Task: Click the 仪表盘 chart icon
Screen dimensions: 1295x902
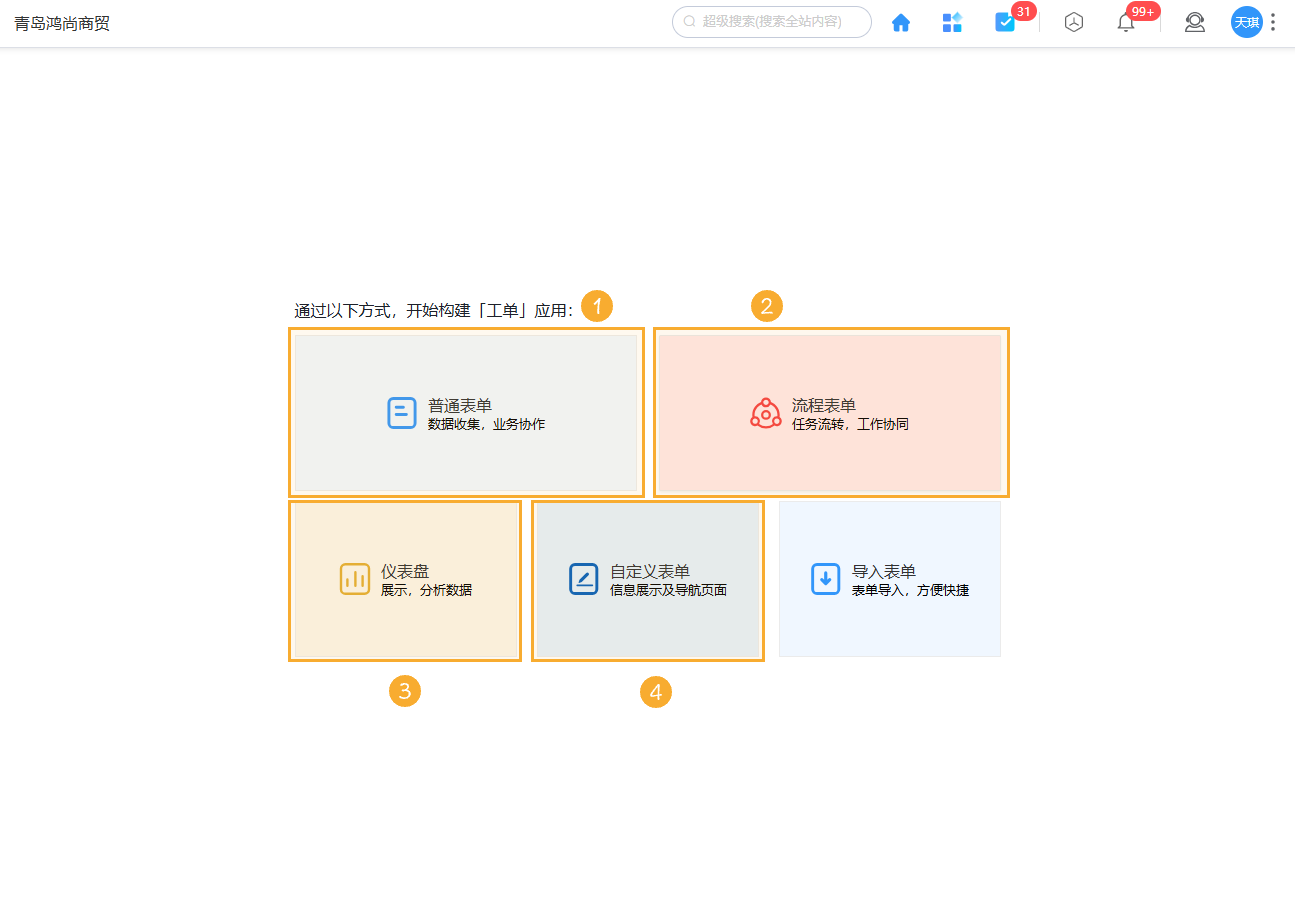Action: click(x=355, y=580)
